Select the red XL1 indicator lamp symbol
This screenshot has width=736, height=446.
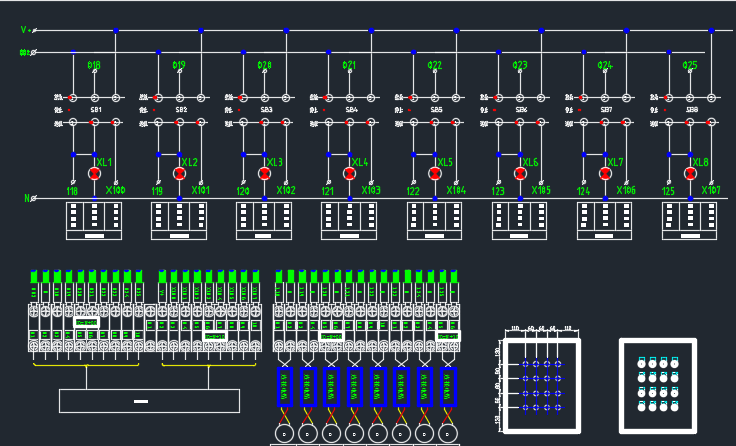click(95, 173)
